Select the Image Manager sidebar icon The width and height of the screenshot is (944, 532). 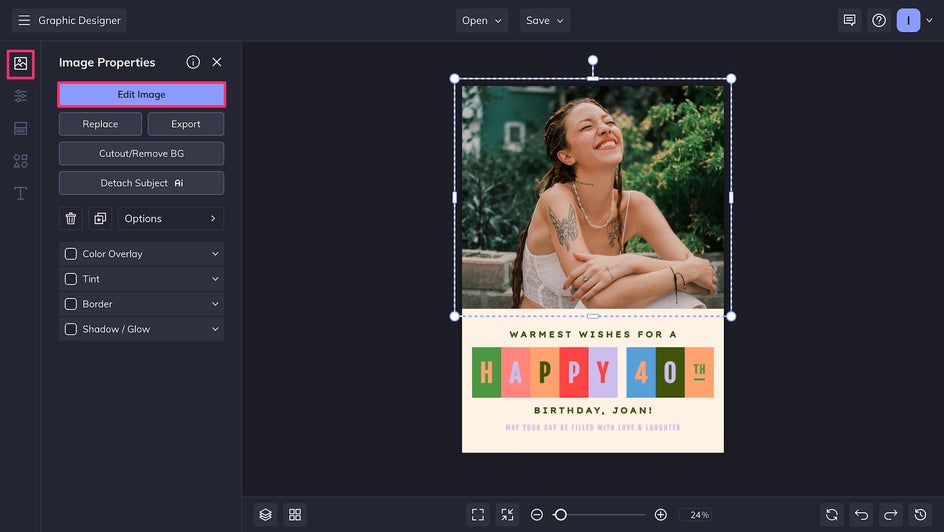click(20, 64)
